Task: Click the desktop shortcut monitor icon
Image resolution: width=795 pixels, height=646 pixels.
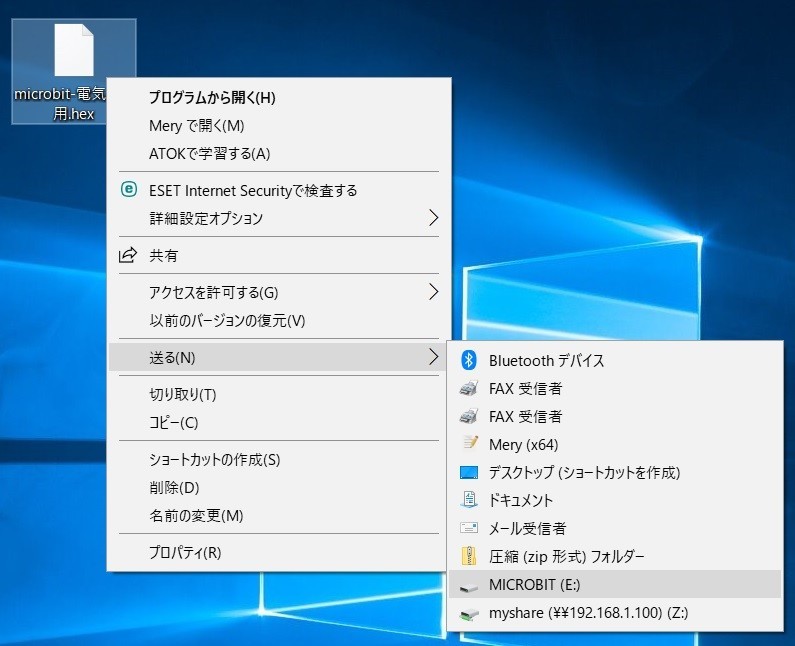Action: point(469,473)
